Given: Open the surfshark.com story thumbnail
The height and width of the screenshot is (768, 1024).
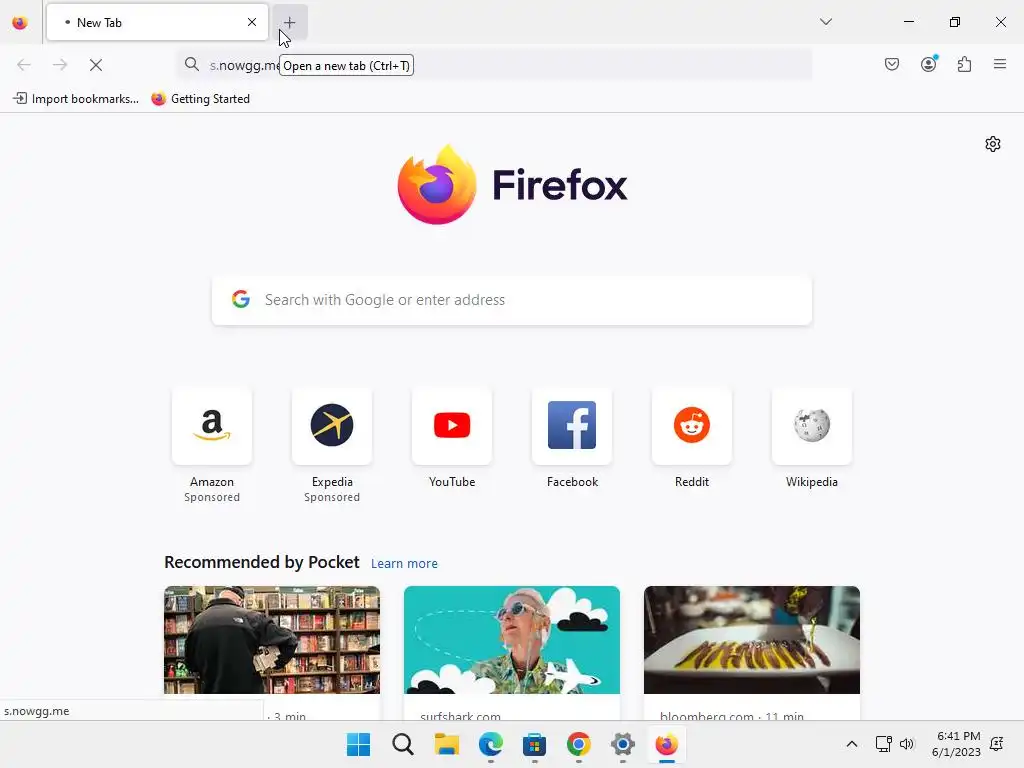Looking at the screenshot, I should click(512, 640).
